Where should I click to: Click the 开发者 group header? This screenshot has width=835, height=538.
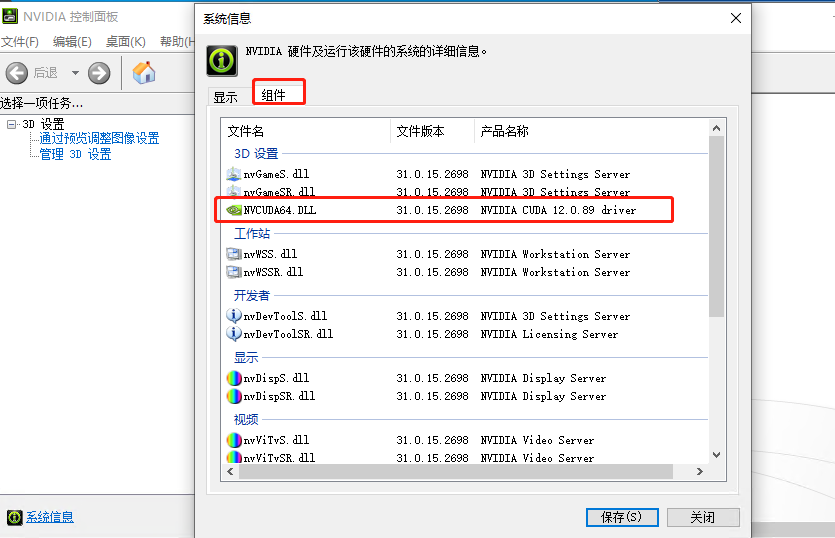[x=252, y=295]
